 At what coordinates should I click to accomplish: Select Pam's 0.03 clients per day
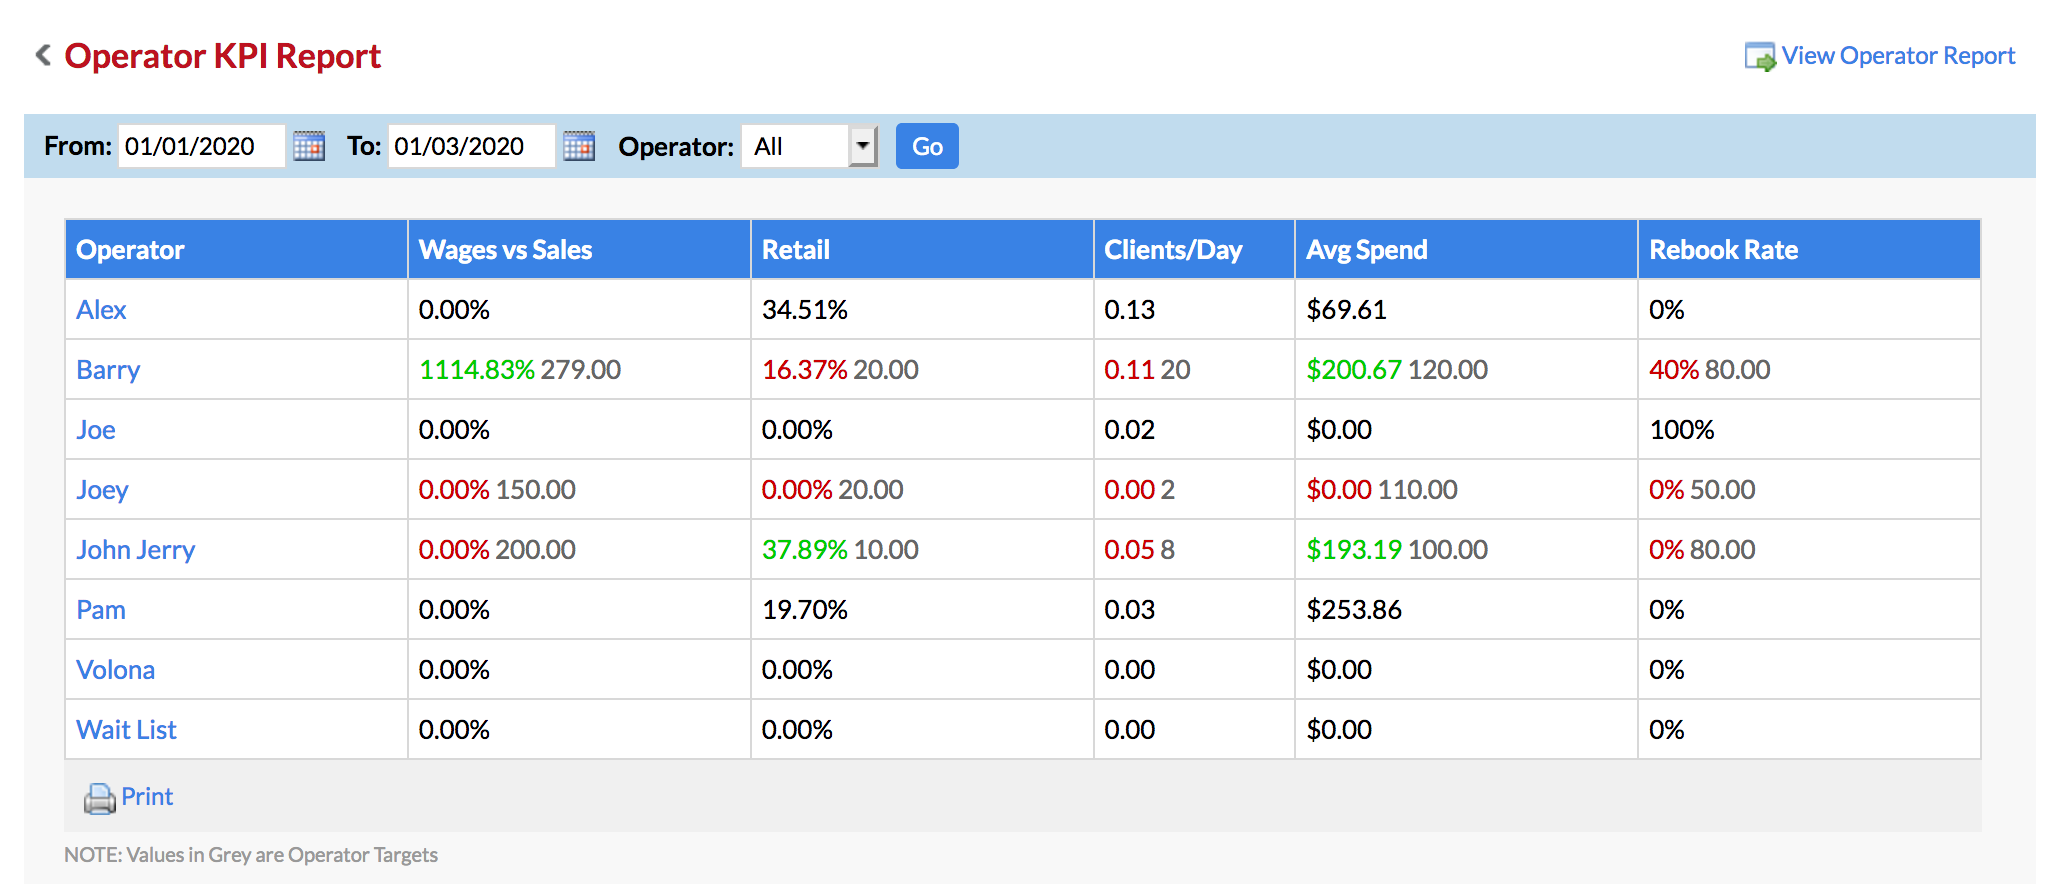[1130, 610]
